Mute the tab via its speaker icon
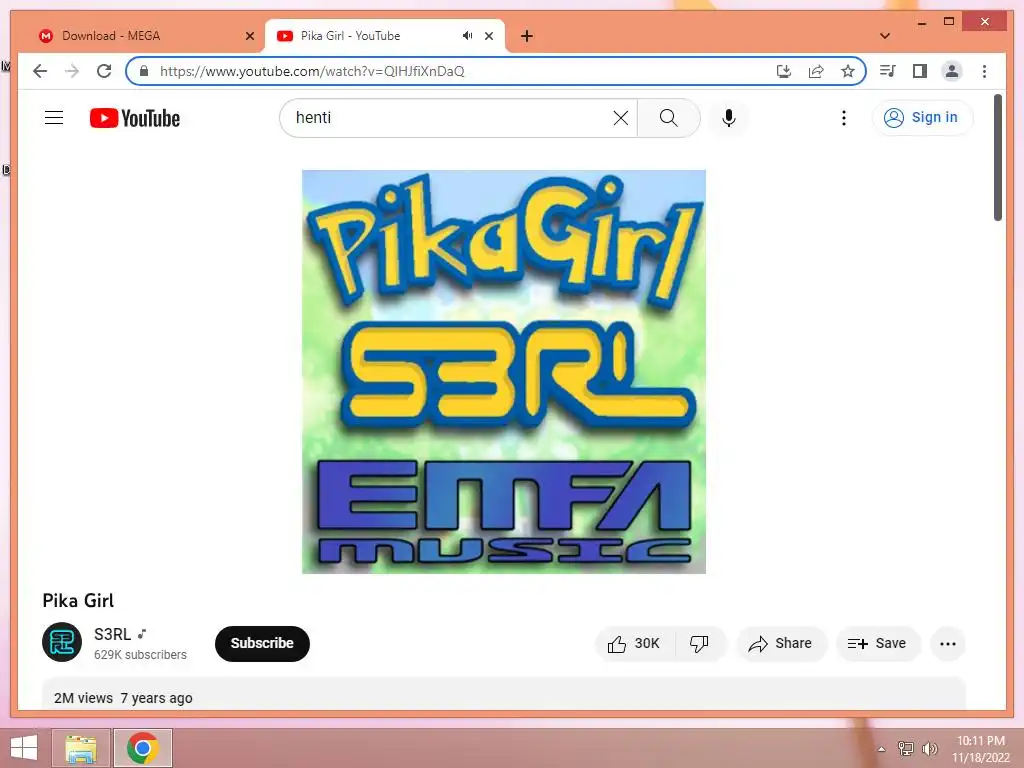Screen dimensions: 1024x768 467,36
